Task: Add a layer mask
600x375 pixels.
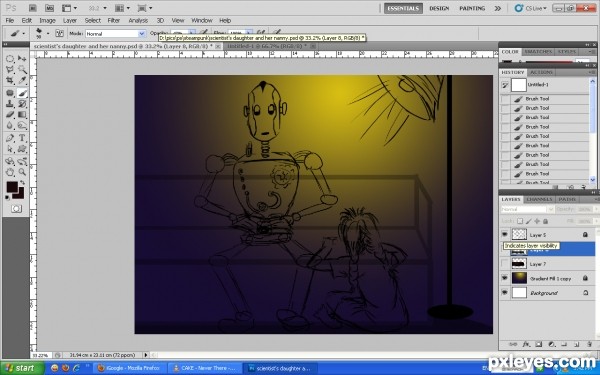Action: point(538,344)
